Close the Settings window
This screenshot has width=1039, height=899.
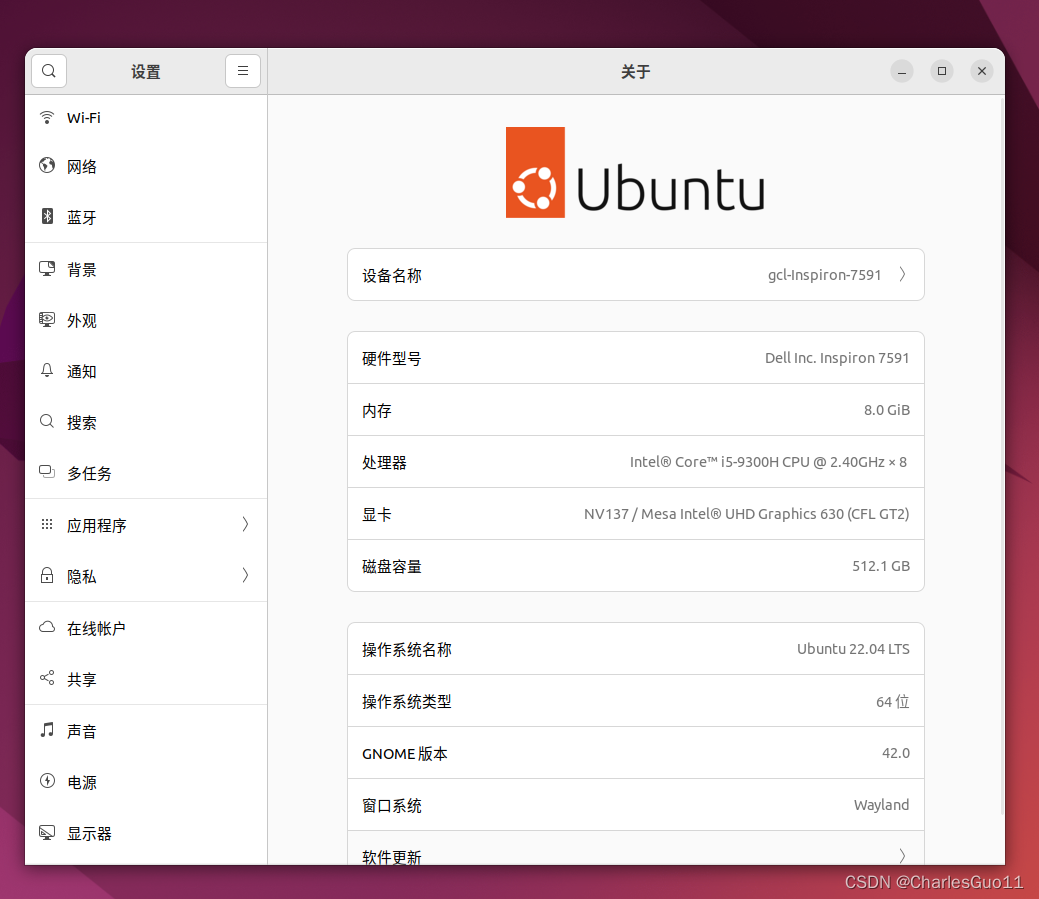tap(981, 71)
